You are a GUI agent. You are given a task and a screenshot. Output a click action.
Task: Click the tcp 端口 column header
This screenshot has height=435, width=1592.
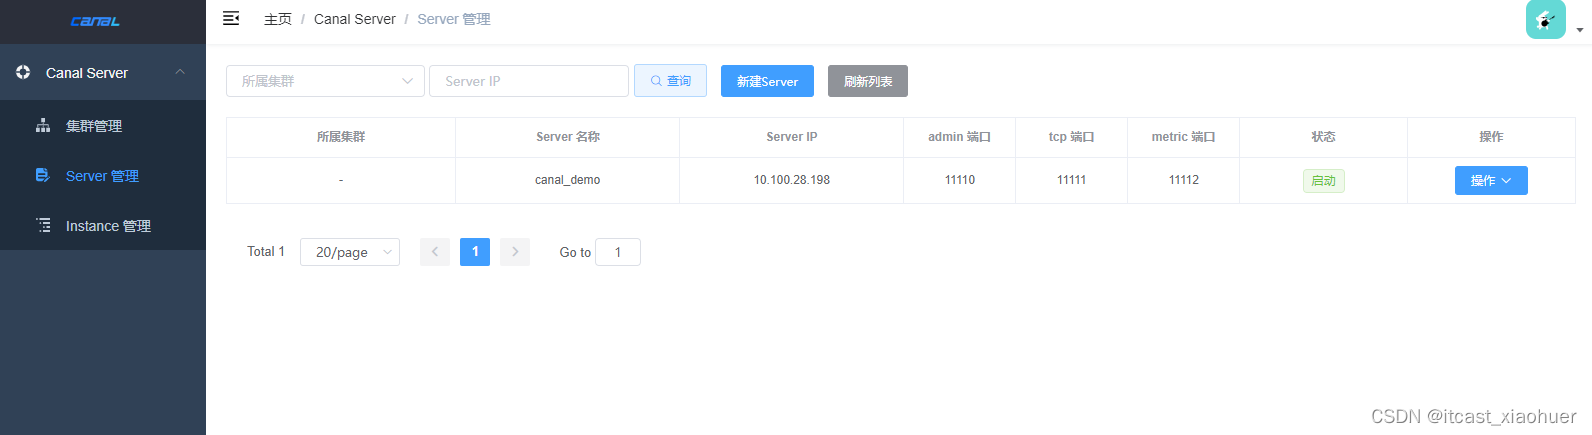click(1072, 137)
